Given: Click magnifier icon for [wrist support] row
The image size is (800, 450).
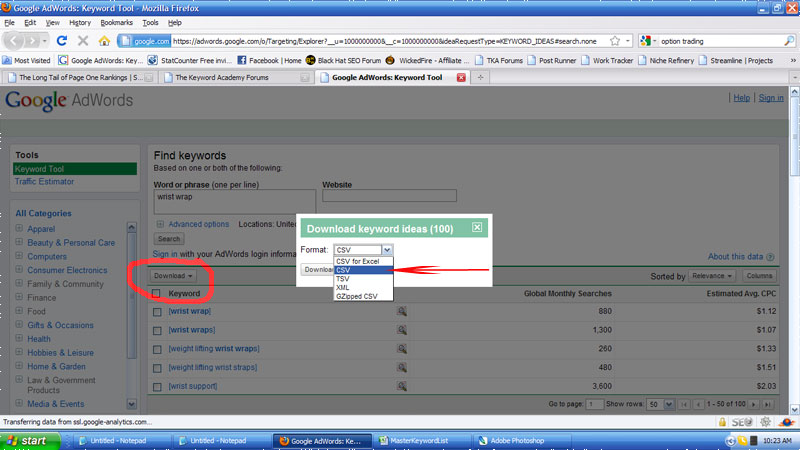Looking at the screenshot, I should [x=402, y=386].
